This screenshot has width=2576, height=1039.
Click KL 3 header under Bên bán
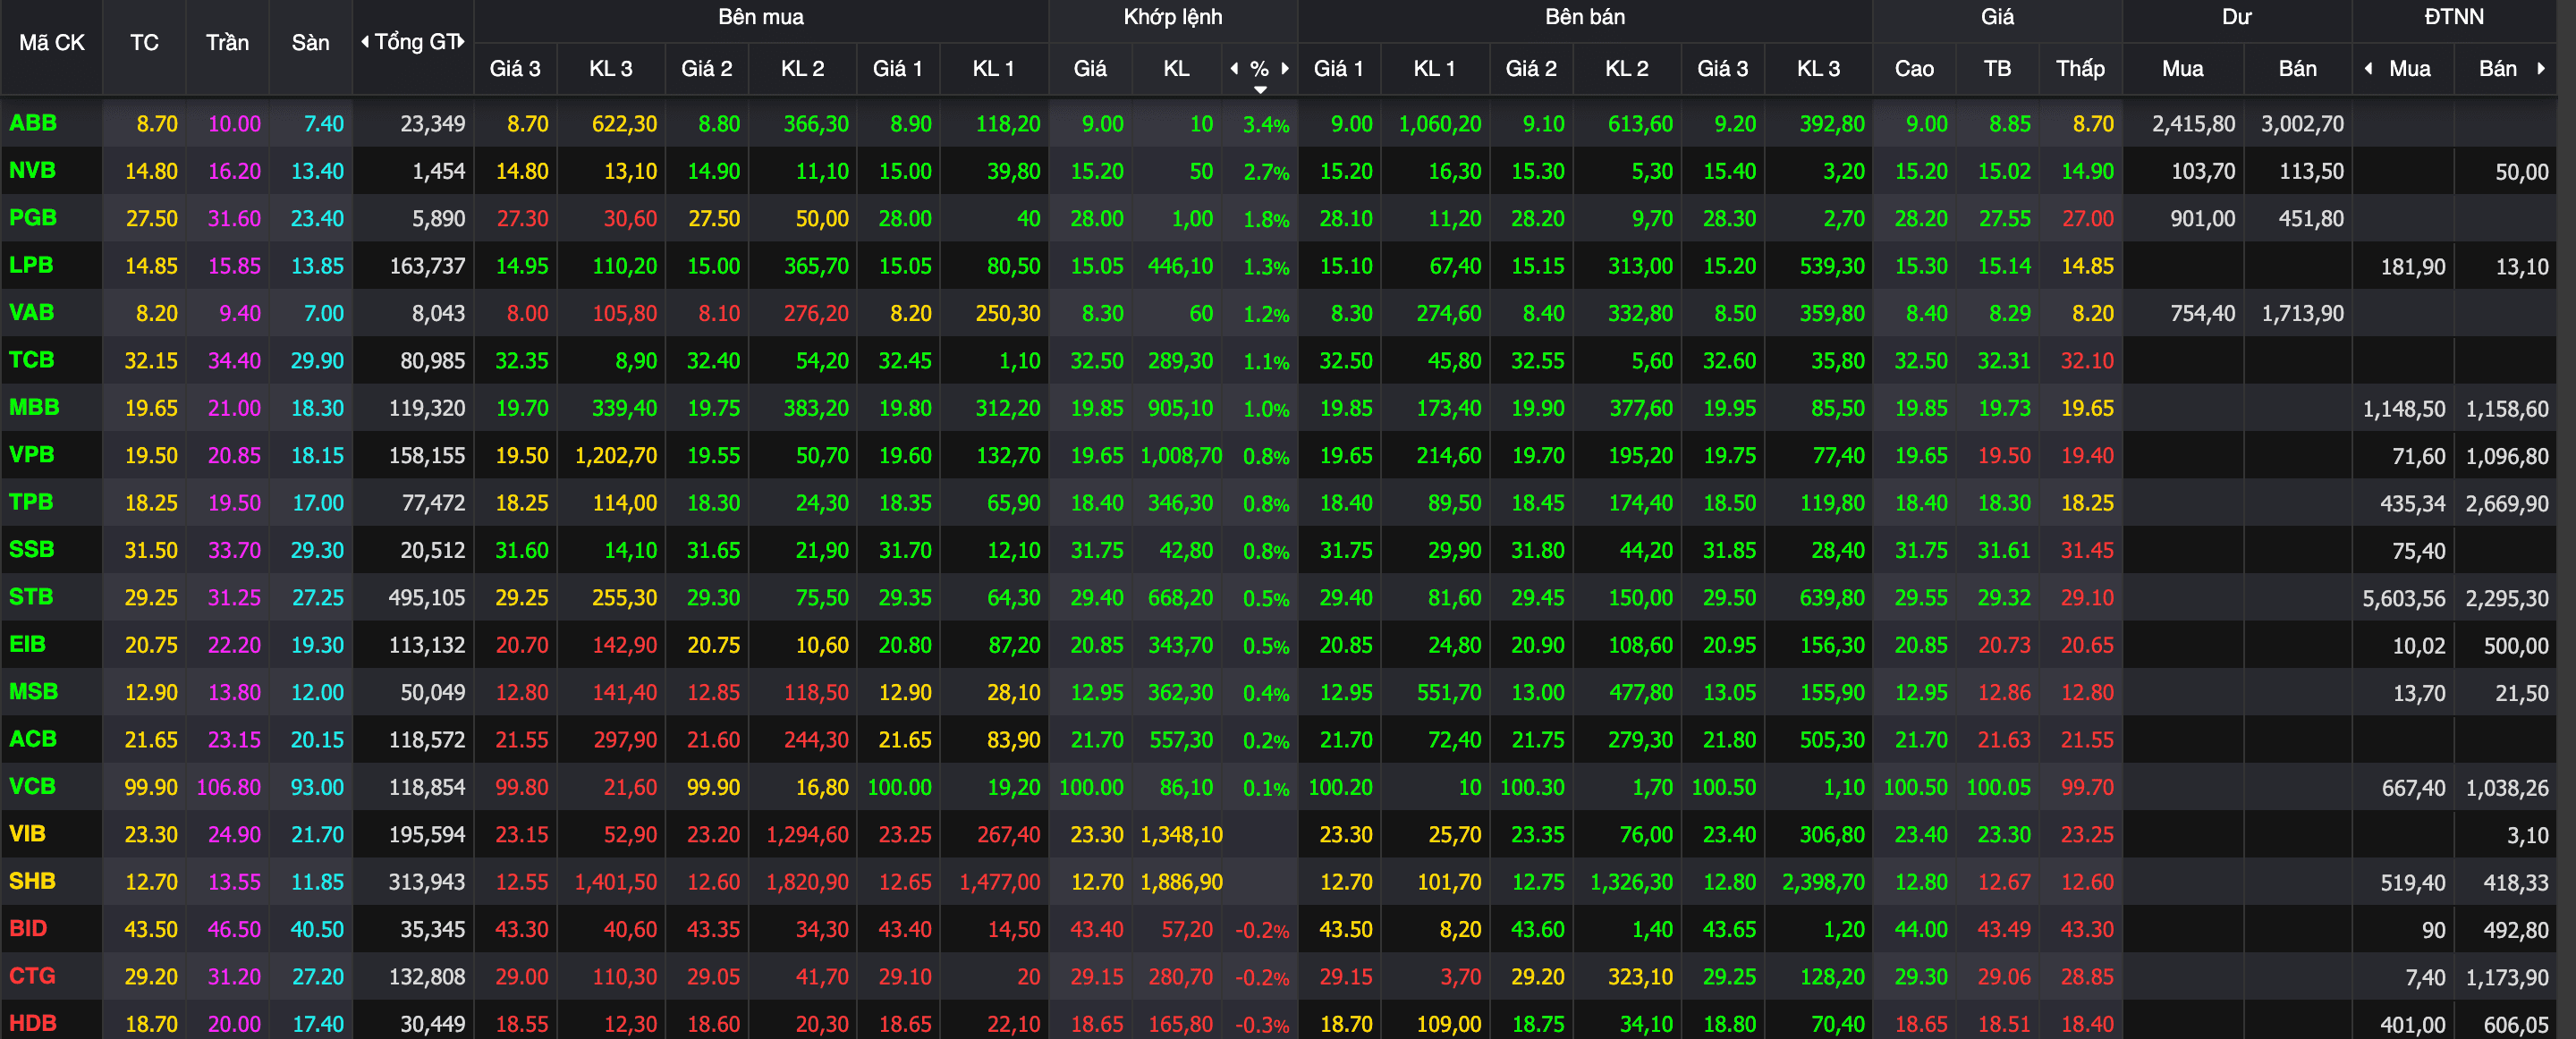(1818, 68)
